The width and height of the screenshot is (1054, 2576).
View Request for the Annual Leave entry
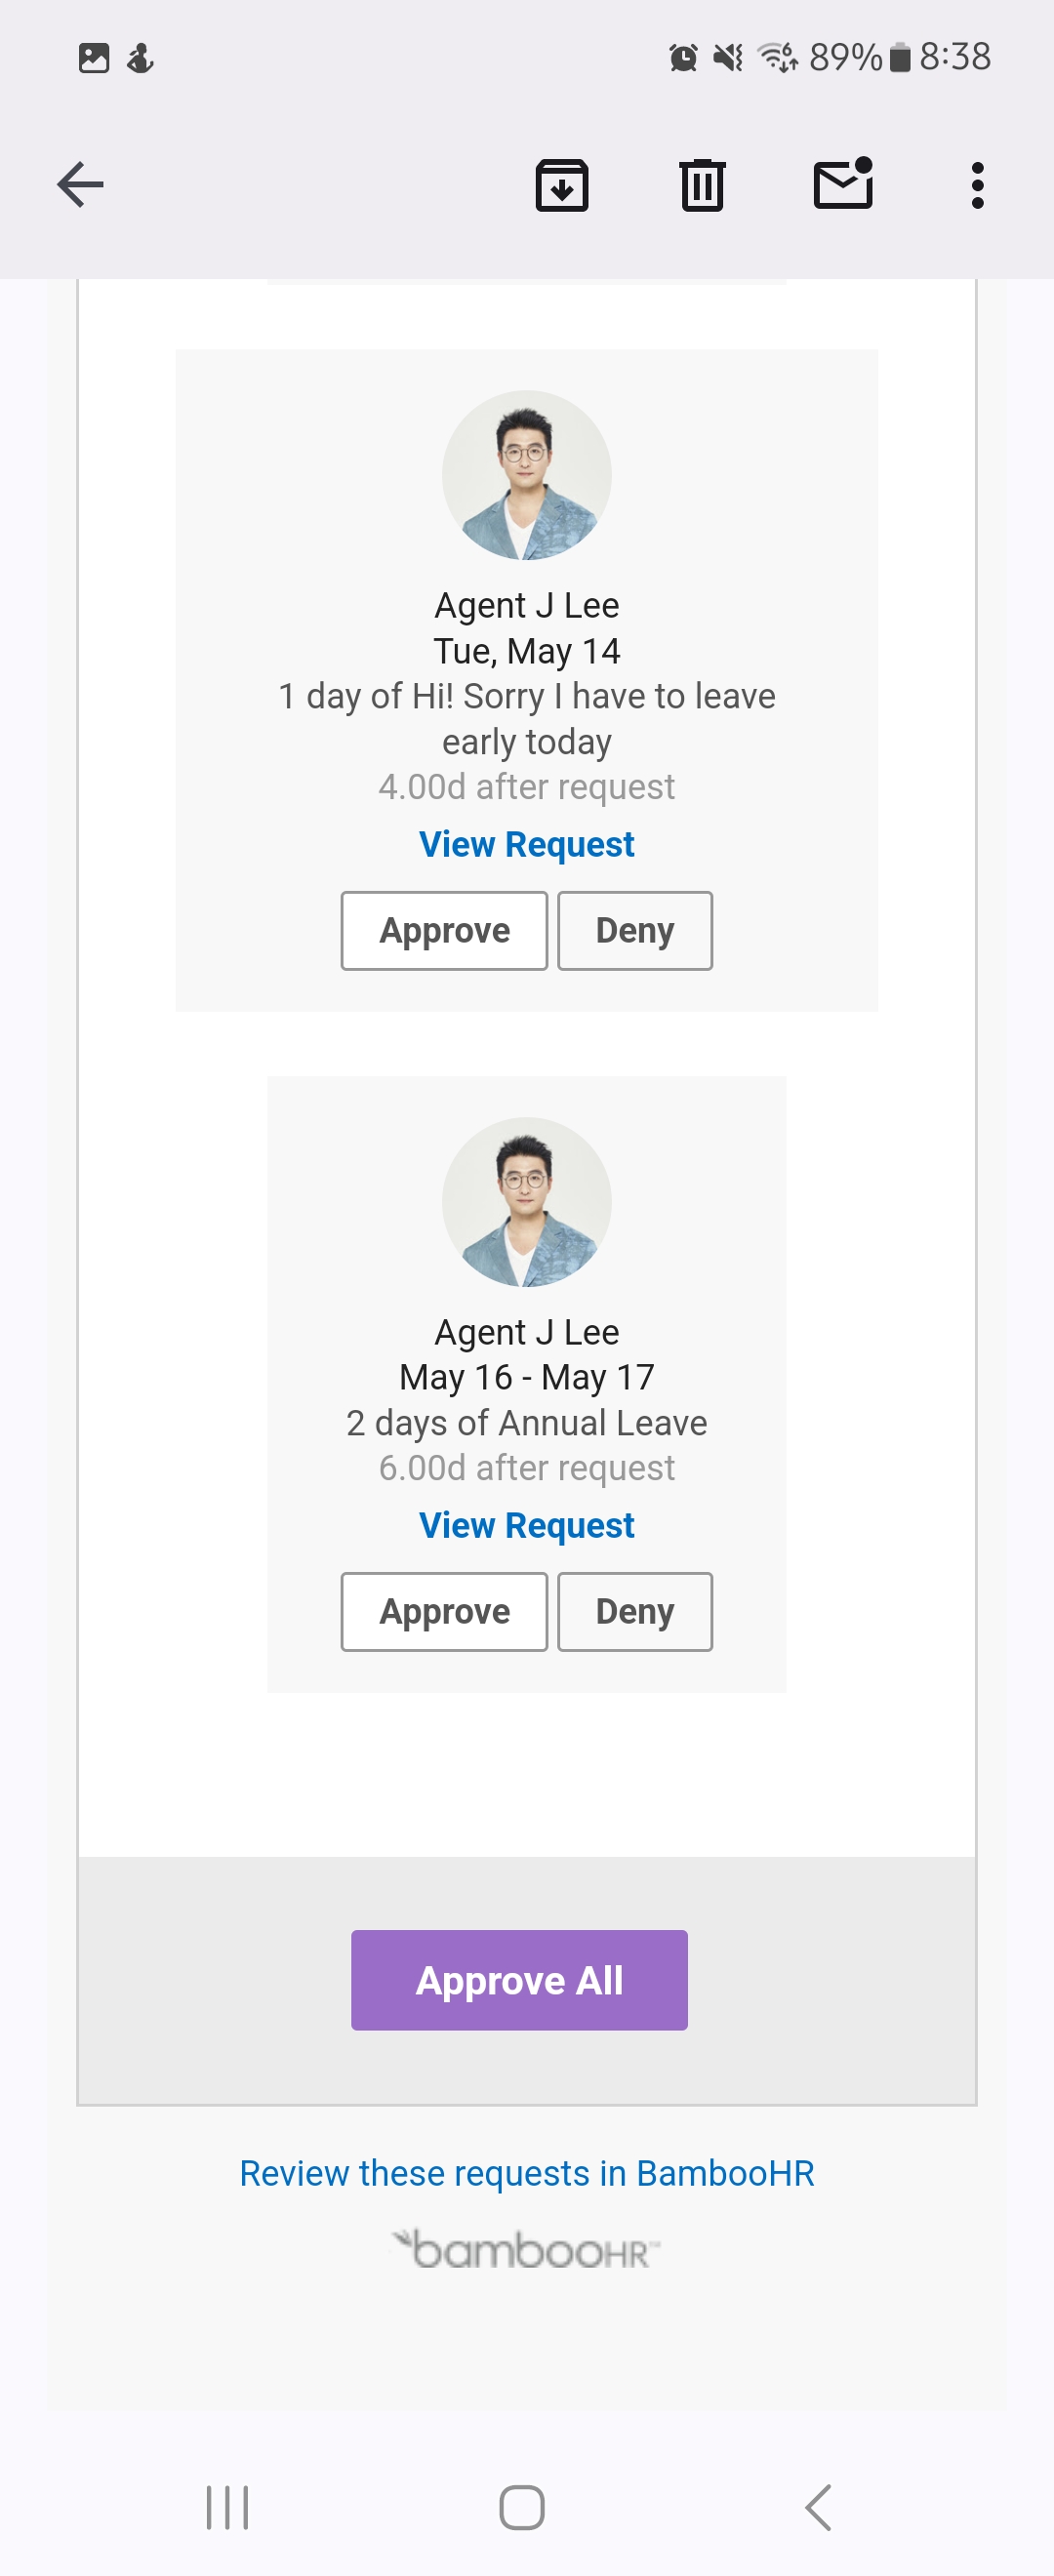pos(527,1525)
